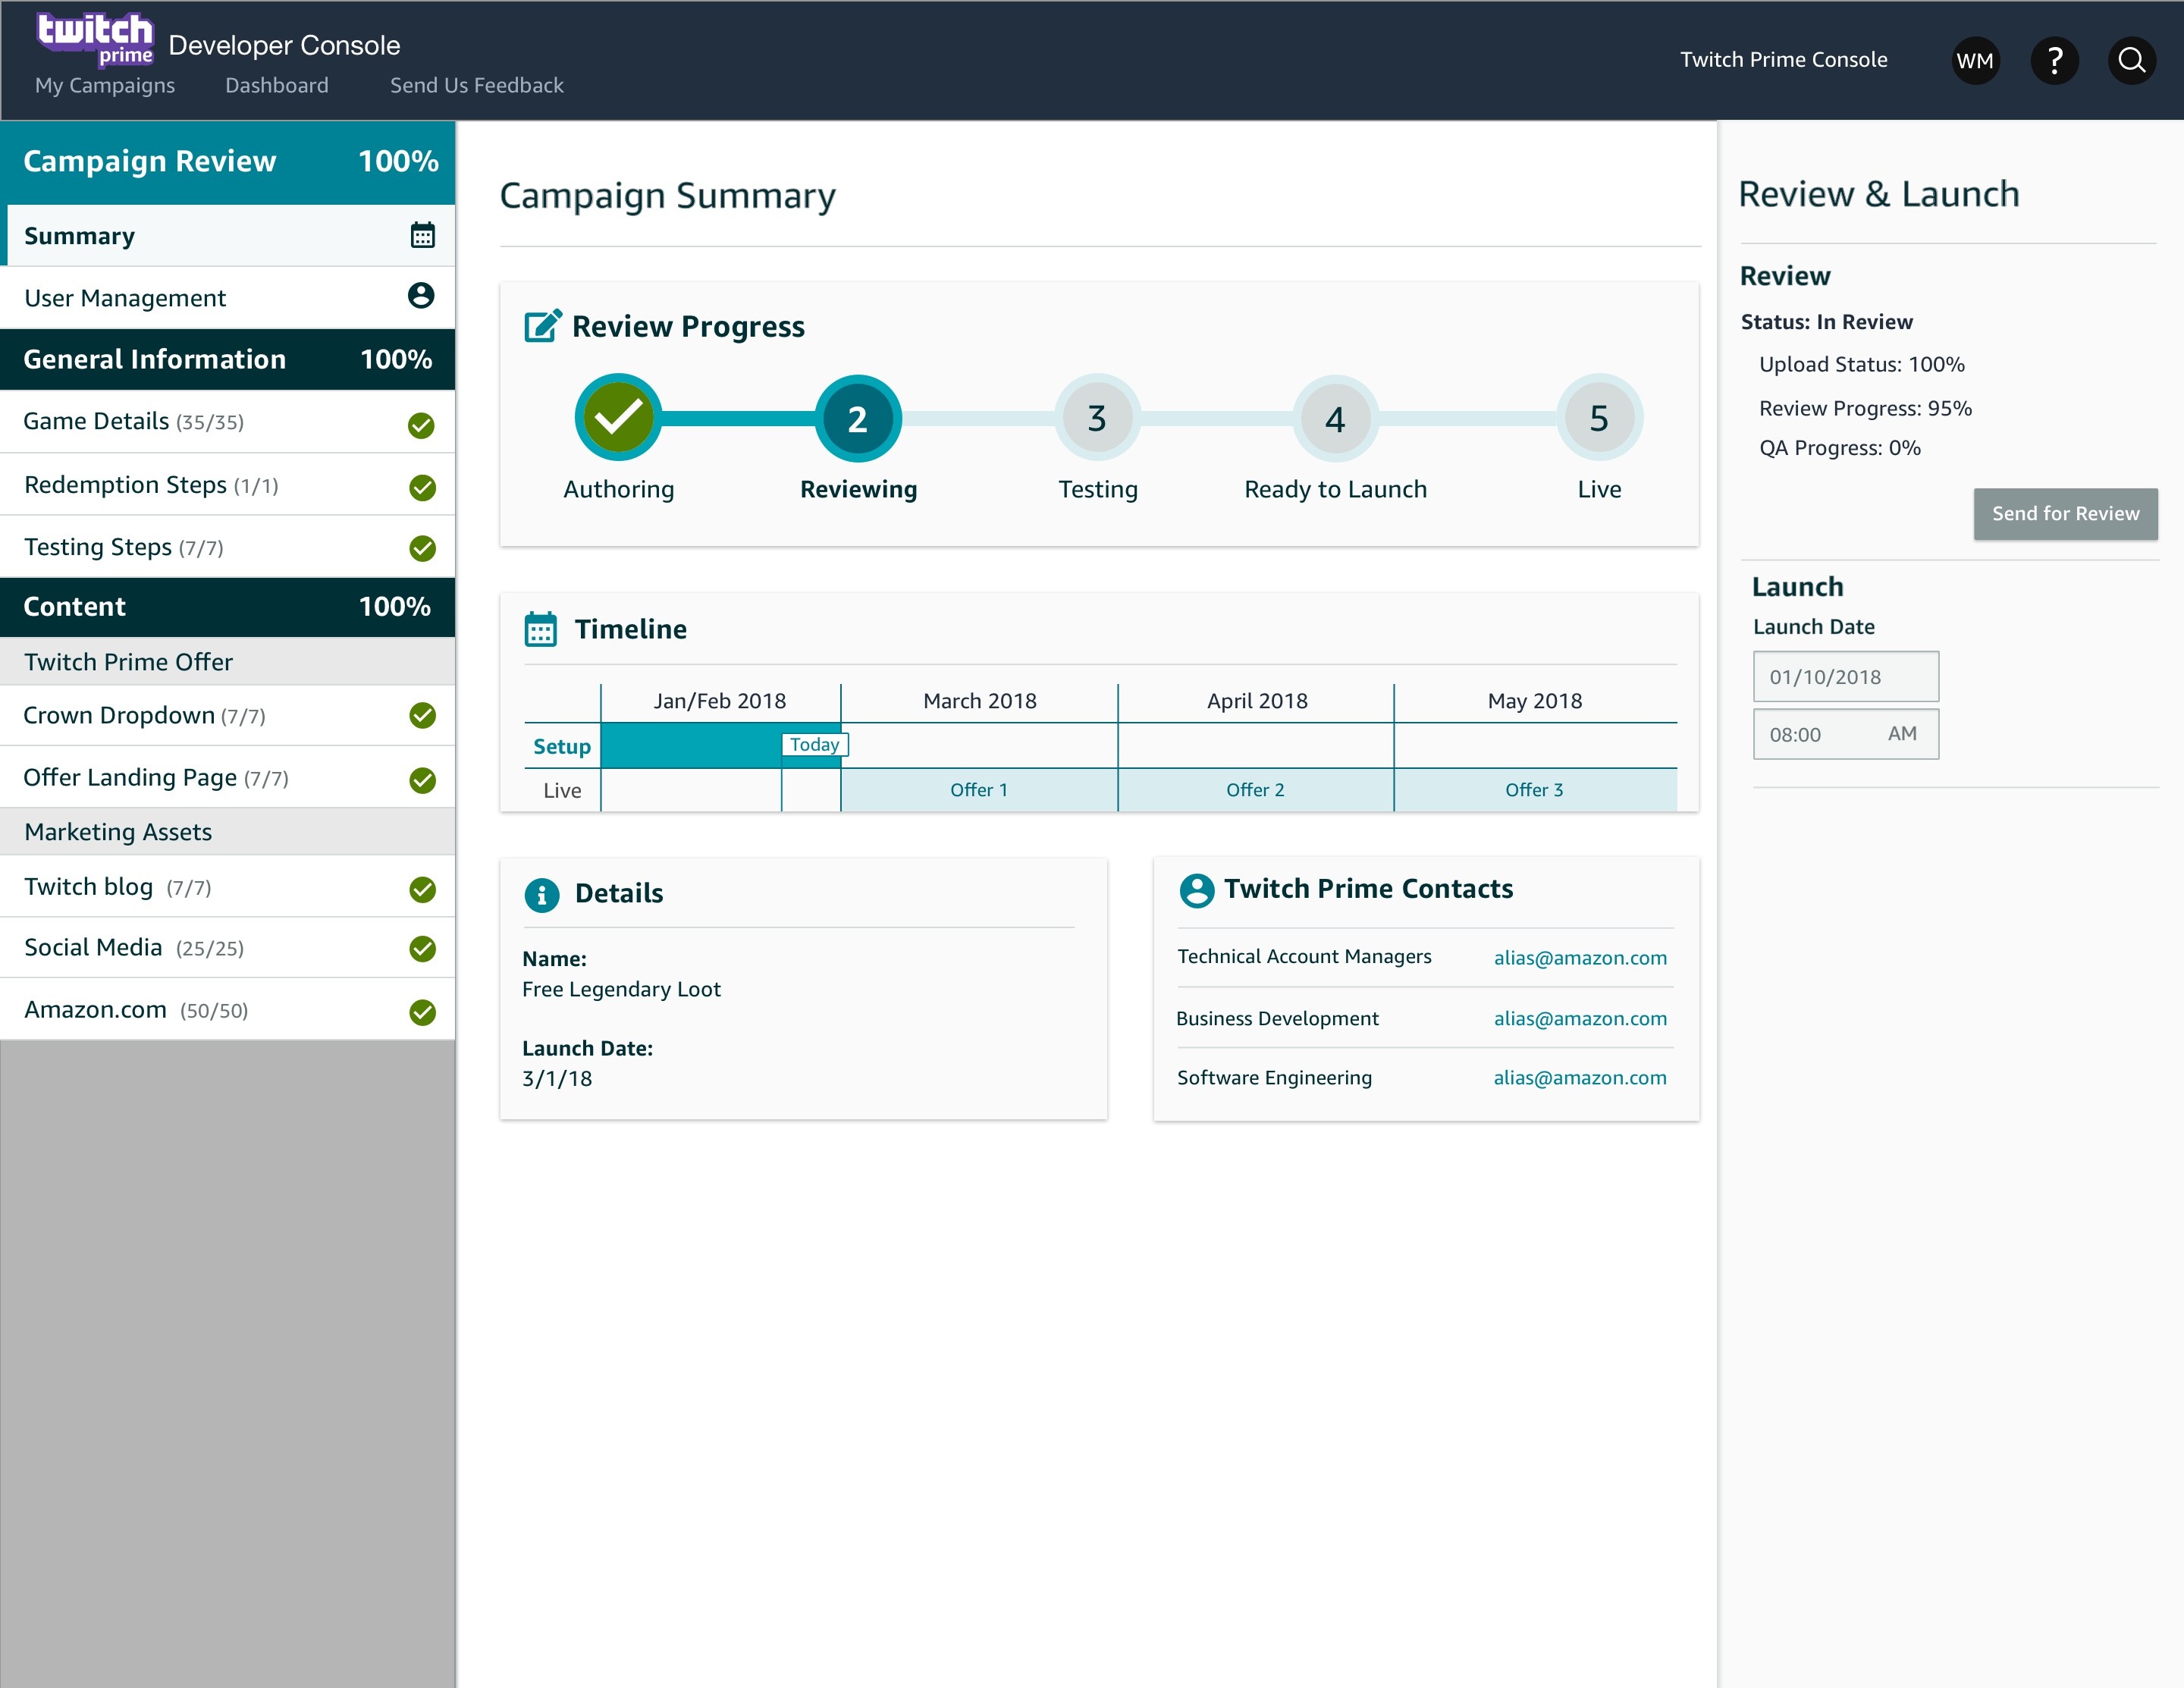Open Testing Steps section
Image resolution: width=2184 pixels, height=1688 pixels.
coord(228,547)
